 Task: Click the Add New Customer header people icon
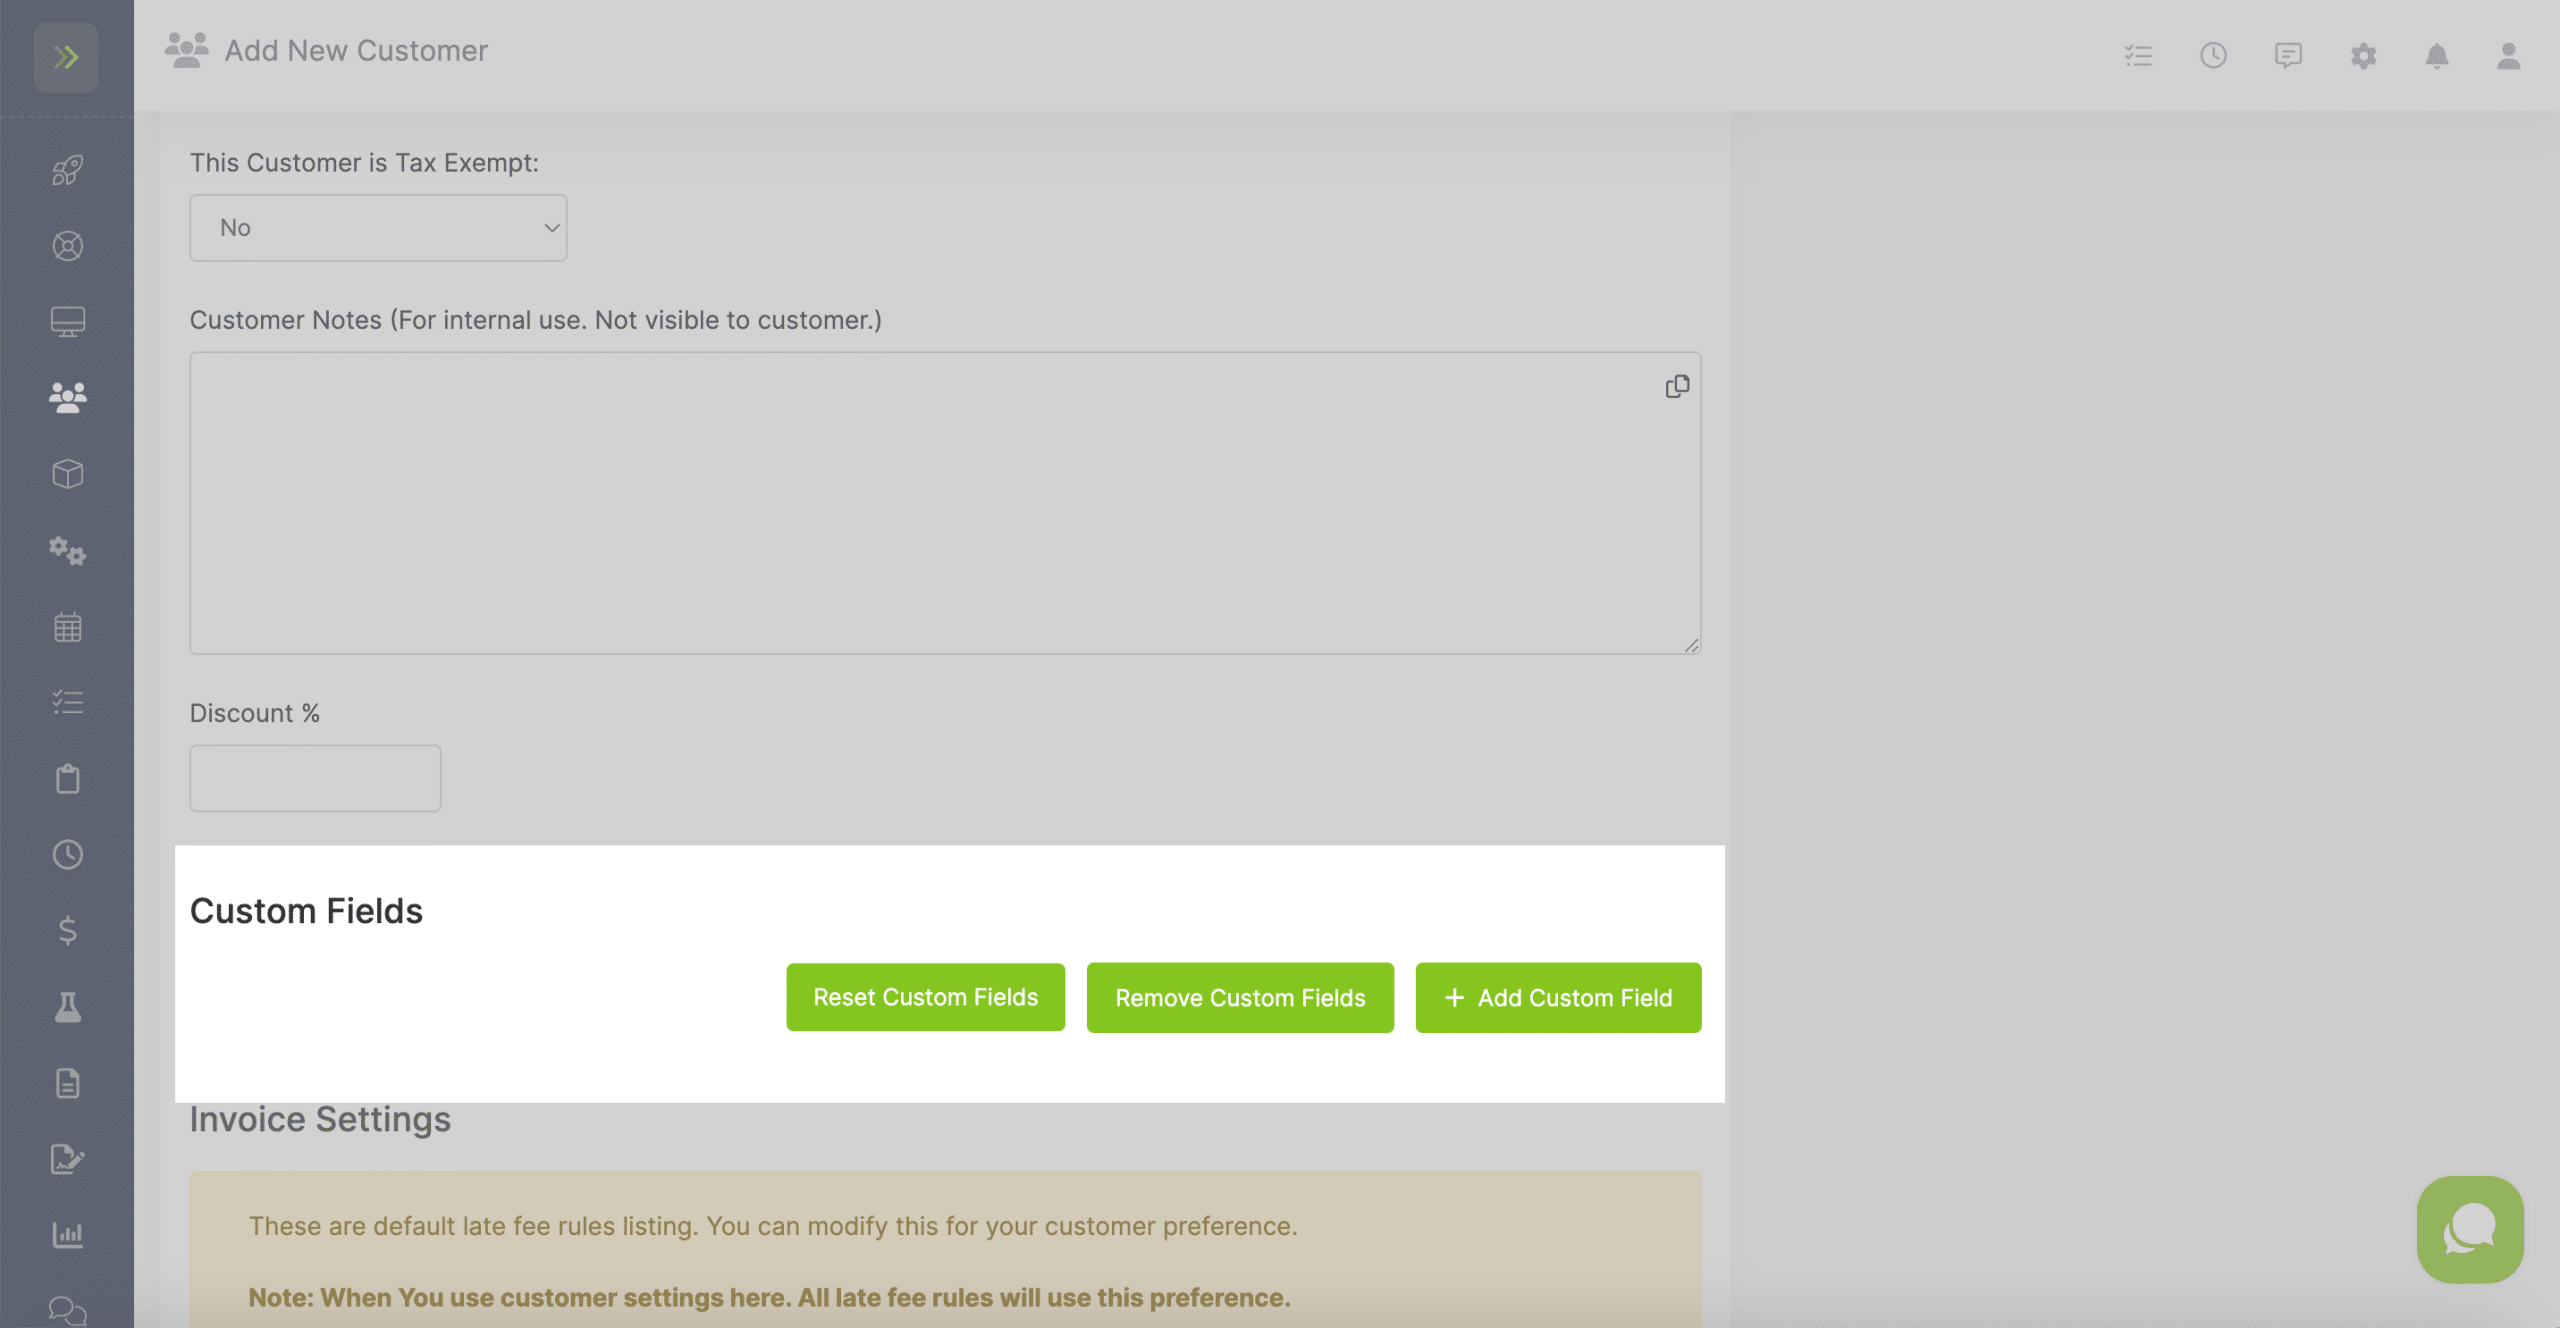186,50
